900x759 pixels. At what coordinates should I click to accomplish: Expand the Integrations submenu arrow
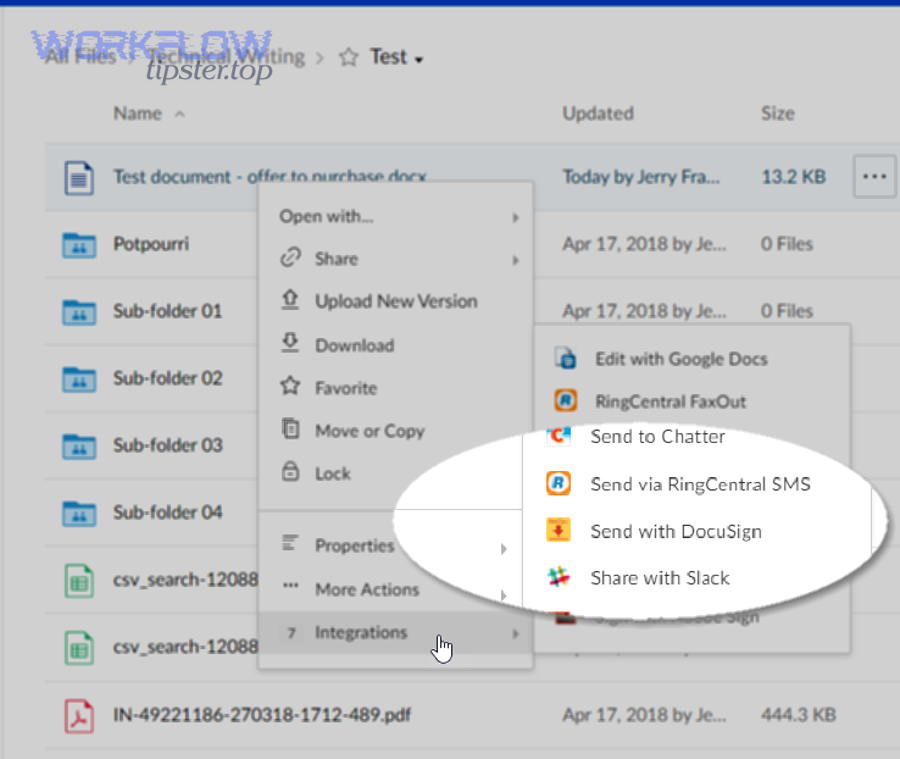(515, 634)
